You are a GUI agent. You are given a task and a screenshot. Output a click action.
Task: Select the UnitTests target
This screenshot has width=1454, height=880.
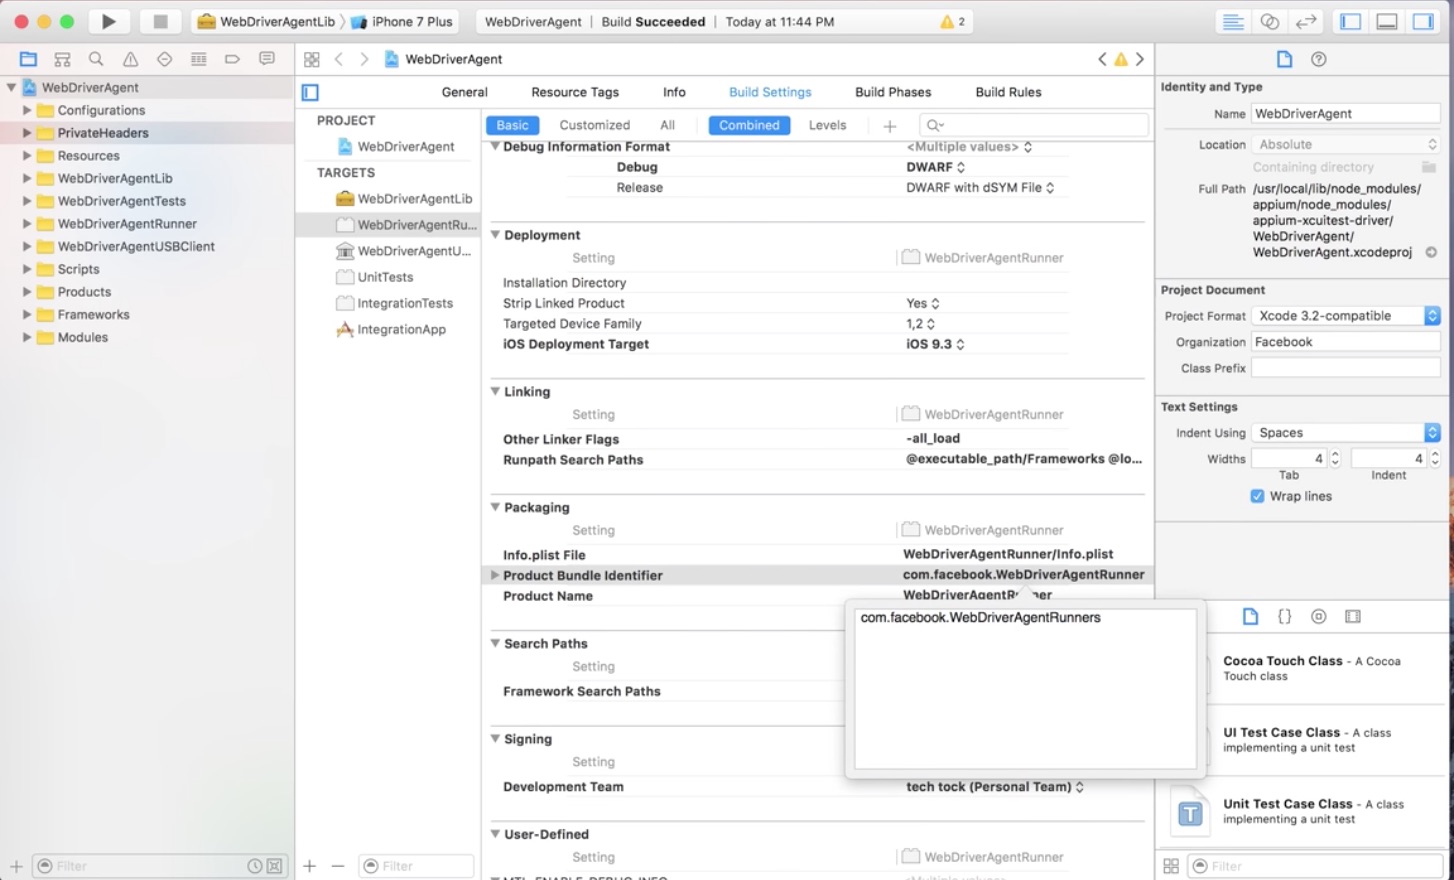[x=375, y=277]
